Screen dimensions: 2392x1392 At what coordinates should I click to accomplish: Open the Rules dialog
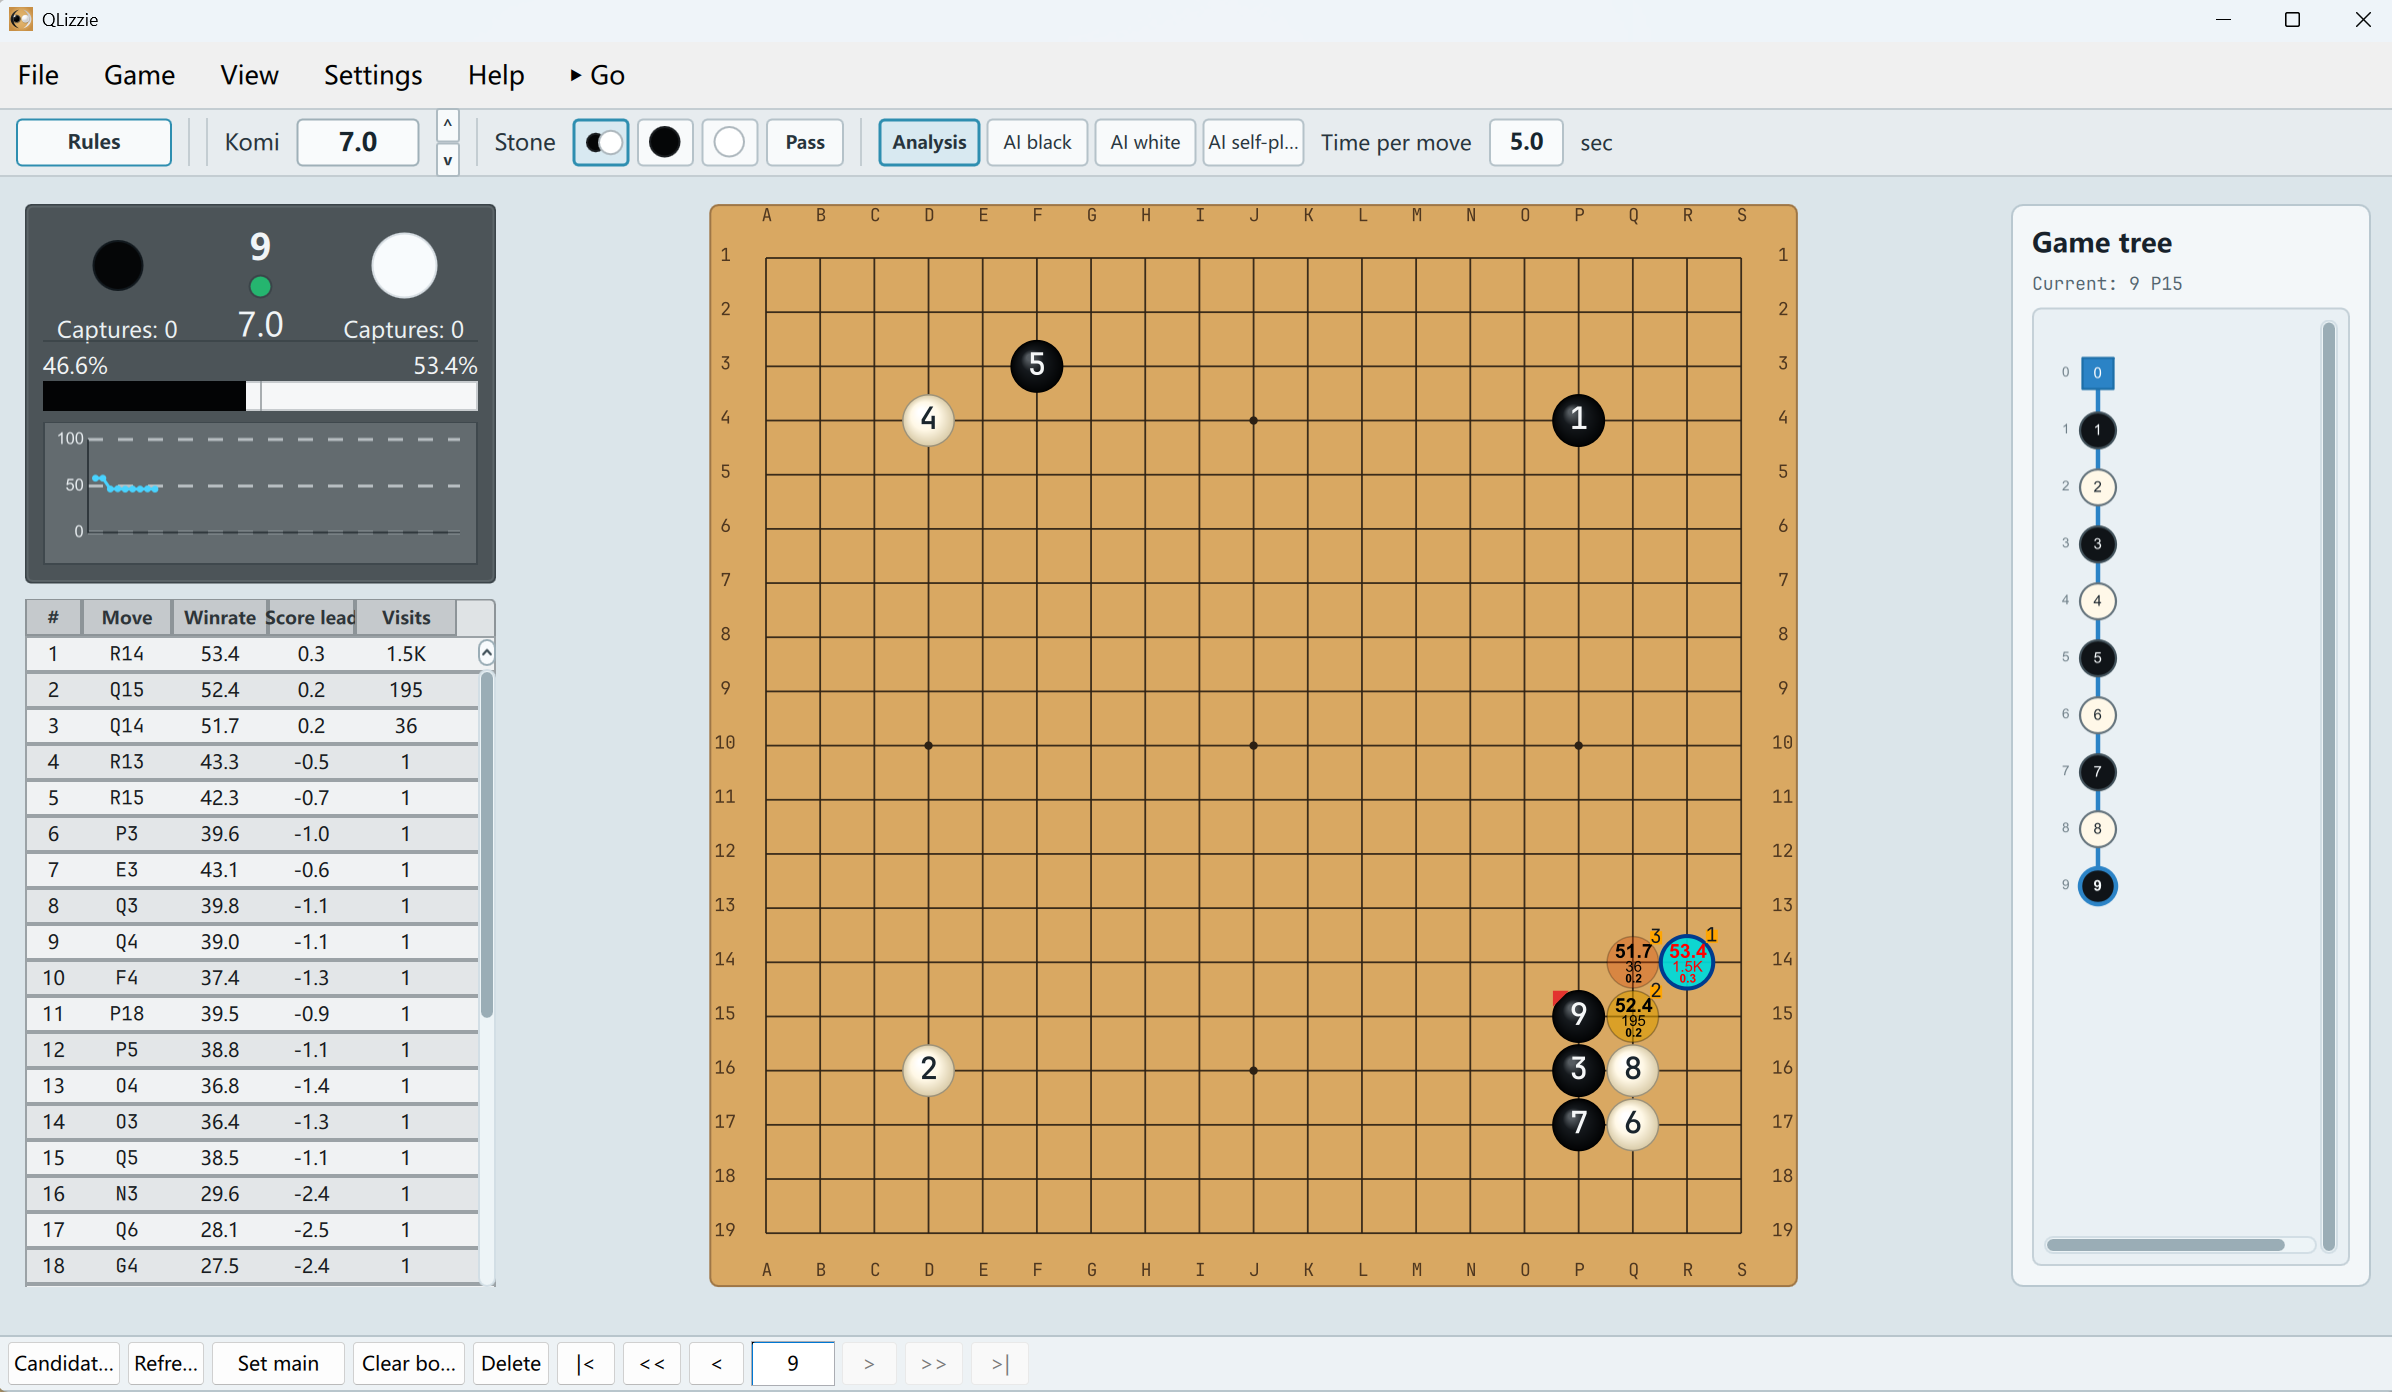tap(94, 142)
